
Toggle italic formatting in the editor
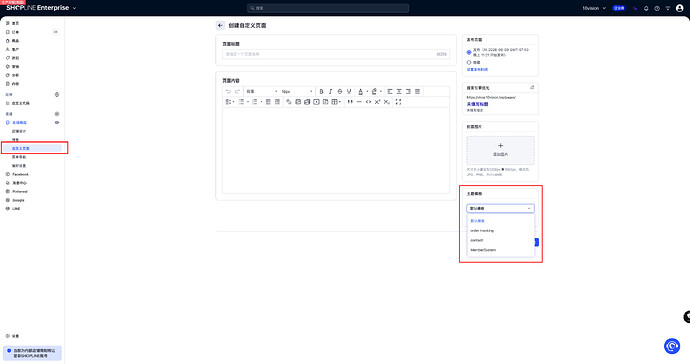coord(330,92)
